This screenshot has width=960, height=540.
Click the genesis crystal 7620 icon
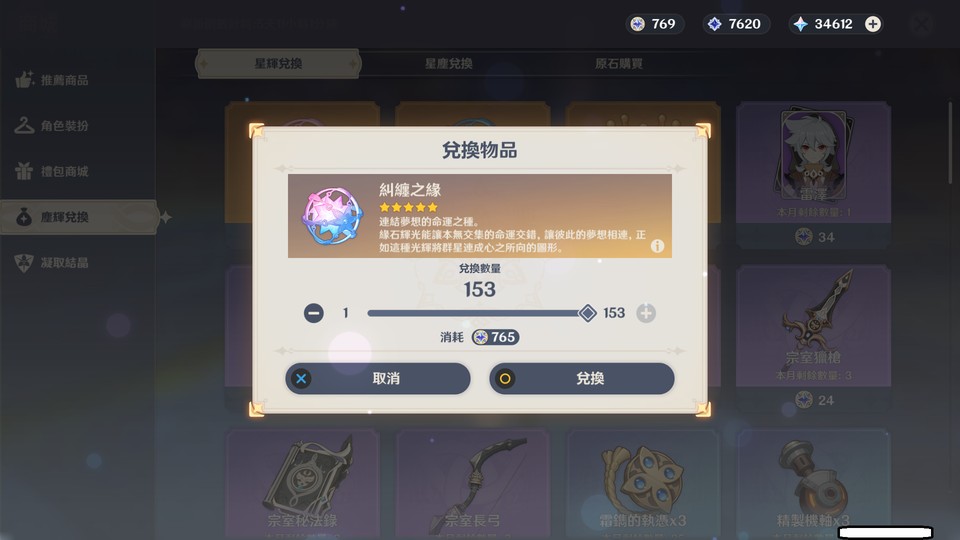pos(714,24)
